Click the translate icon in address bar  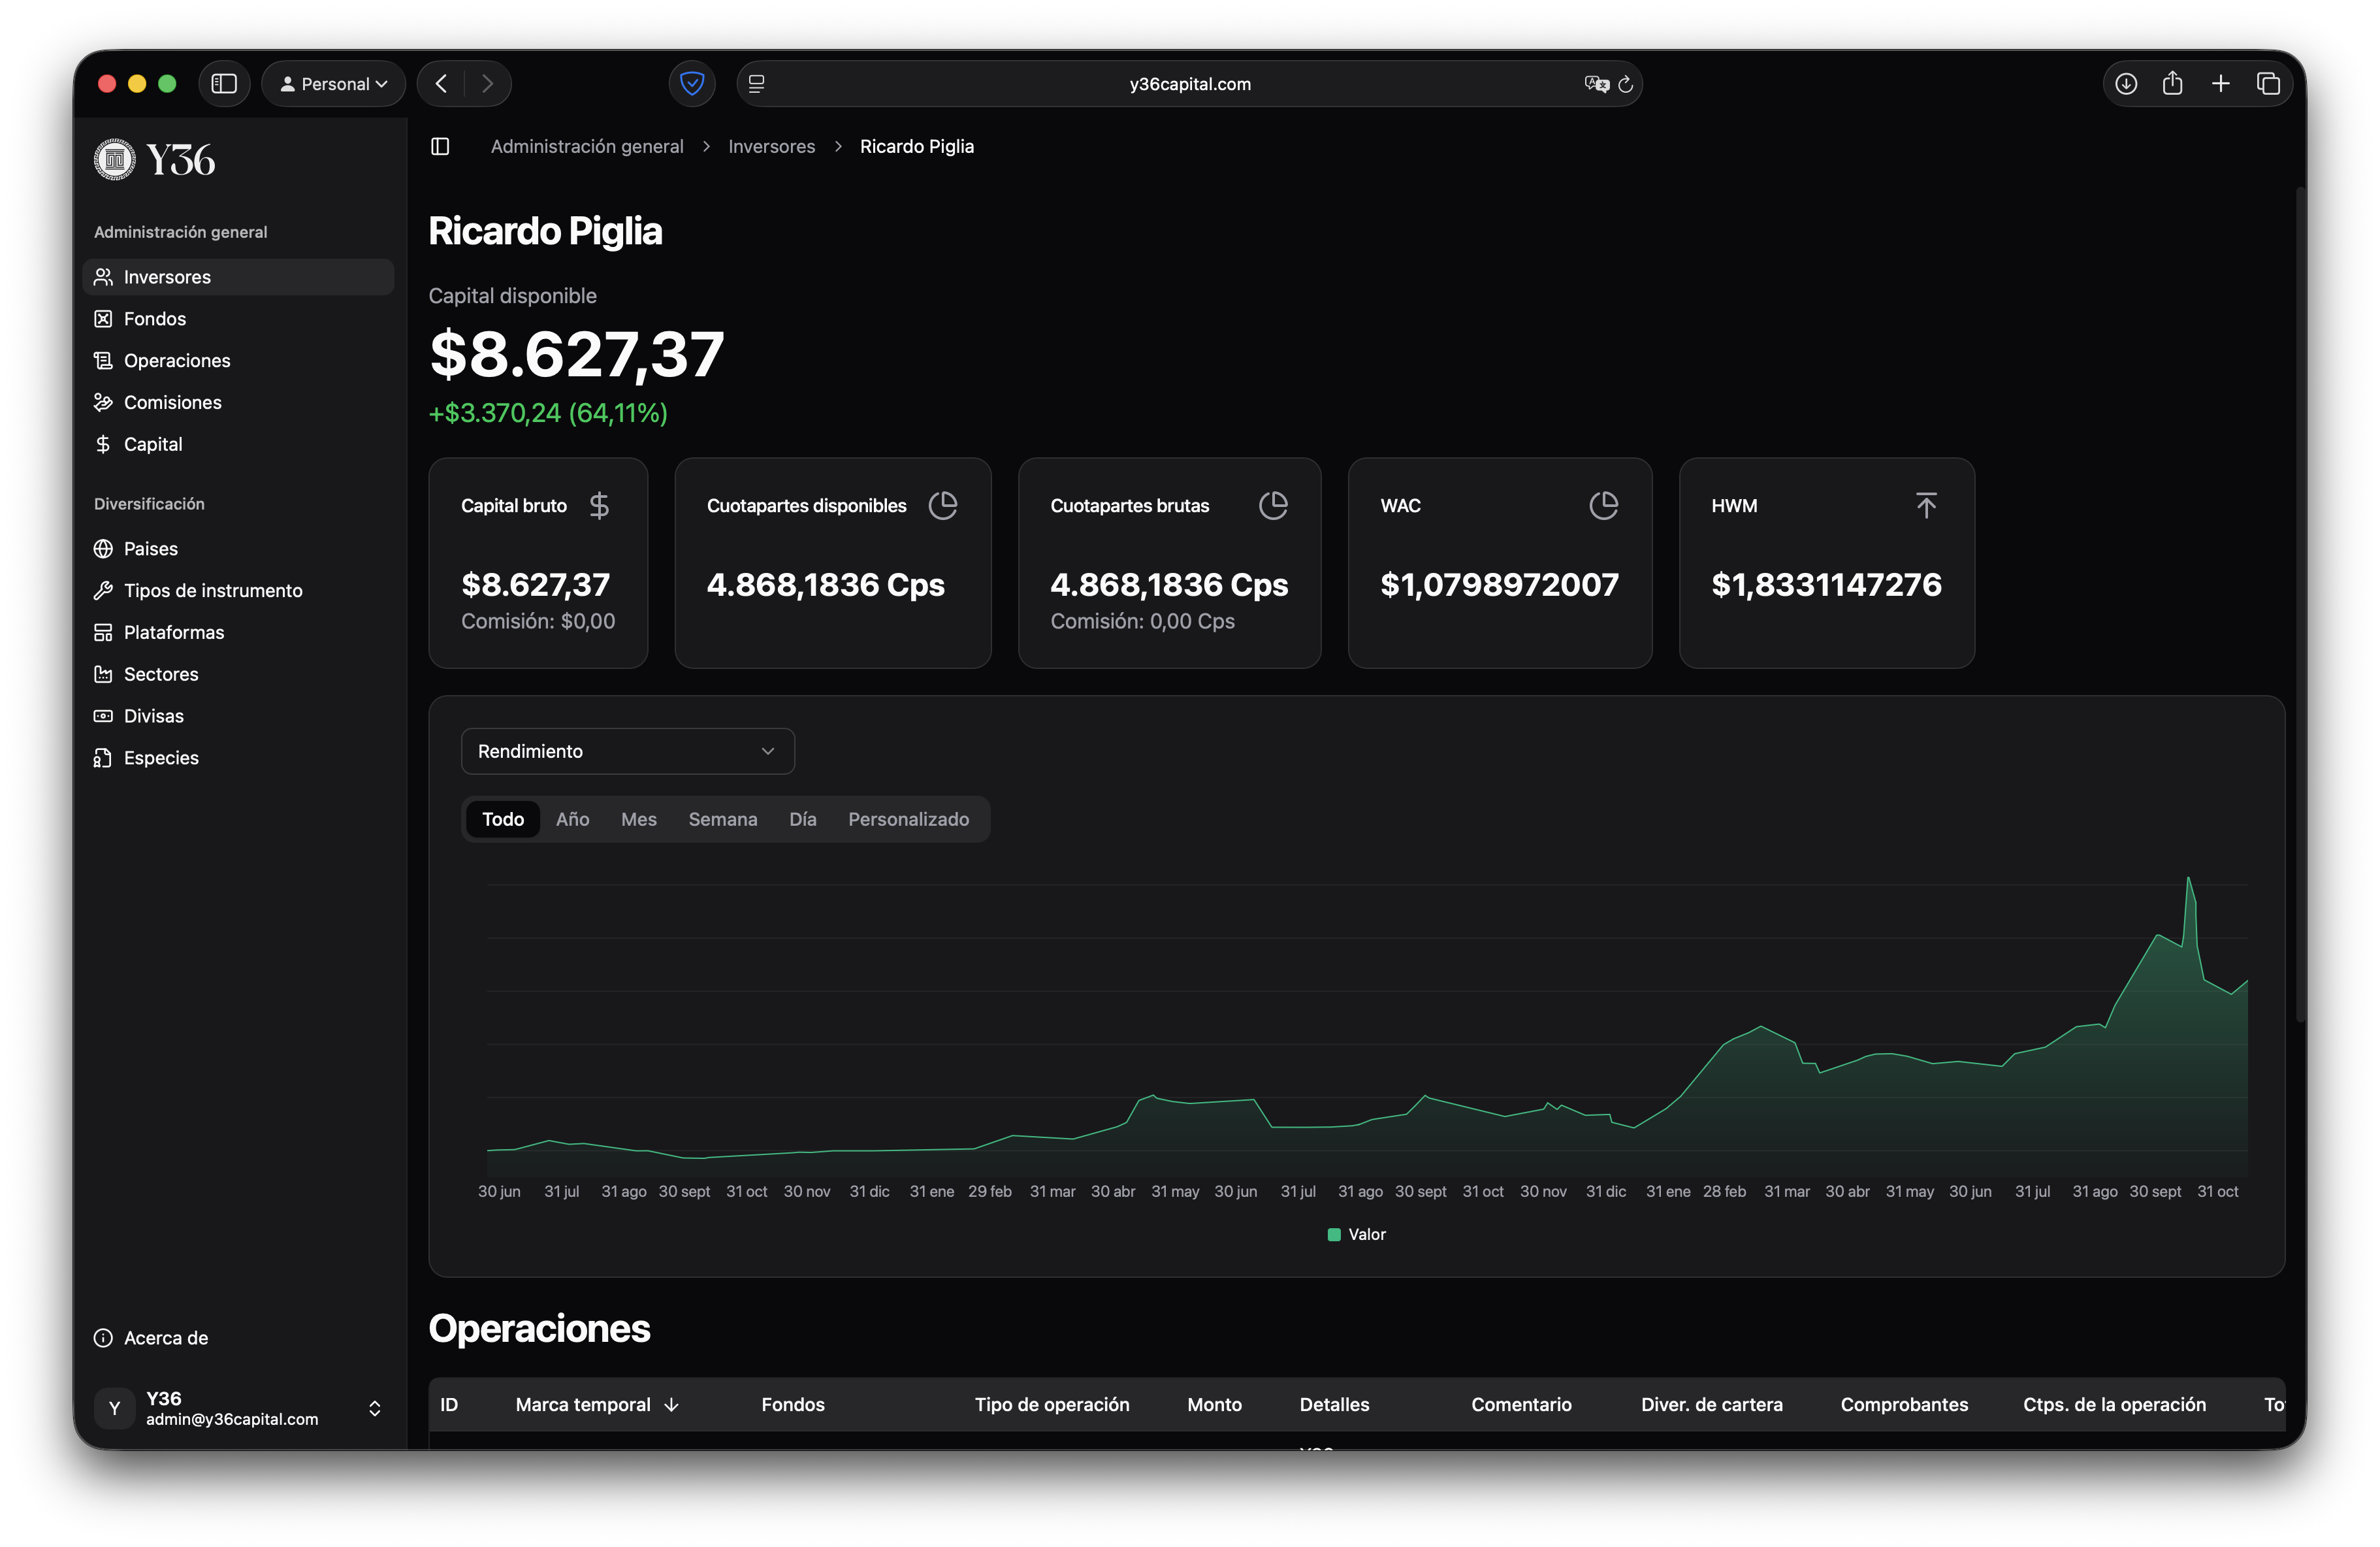[x=1596, y=84]
